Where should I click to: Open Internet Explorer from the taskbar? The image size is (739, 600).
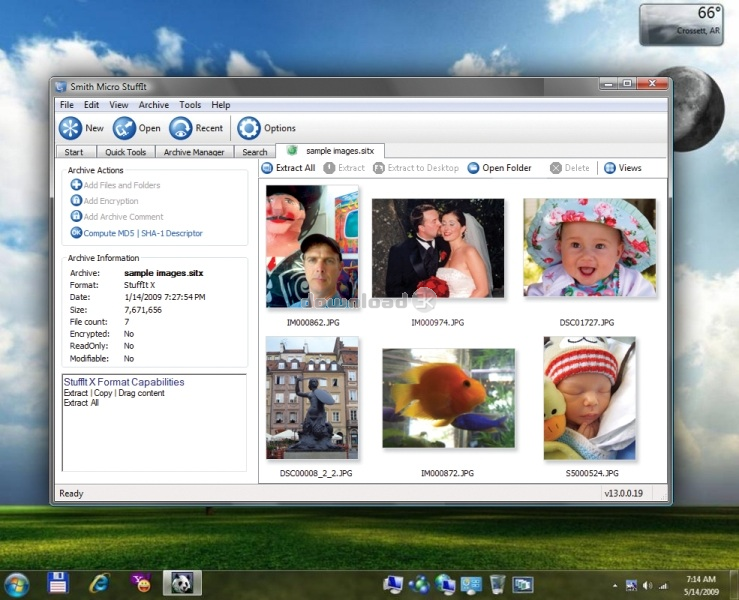coord(99,584)
